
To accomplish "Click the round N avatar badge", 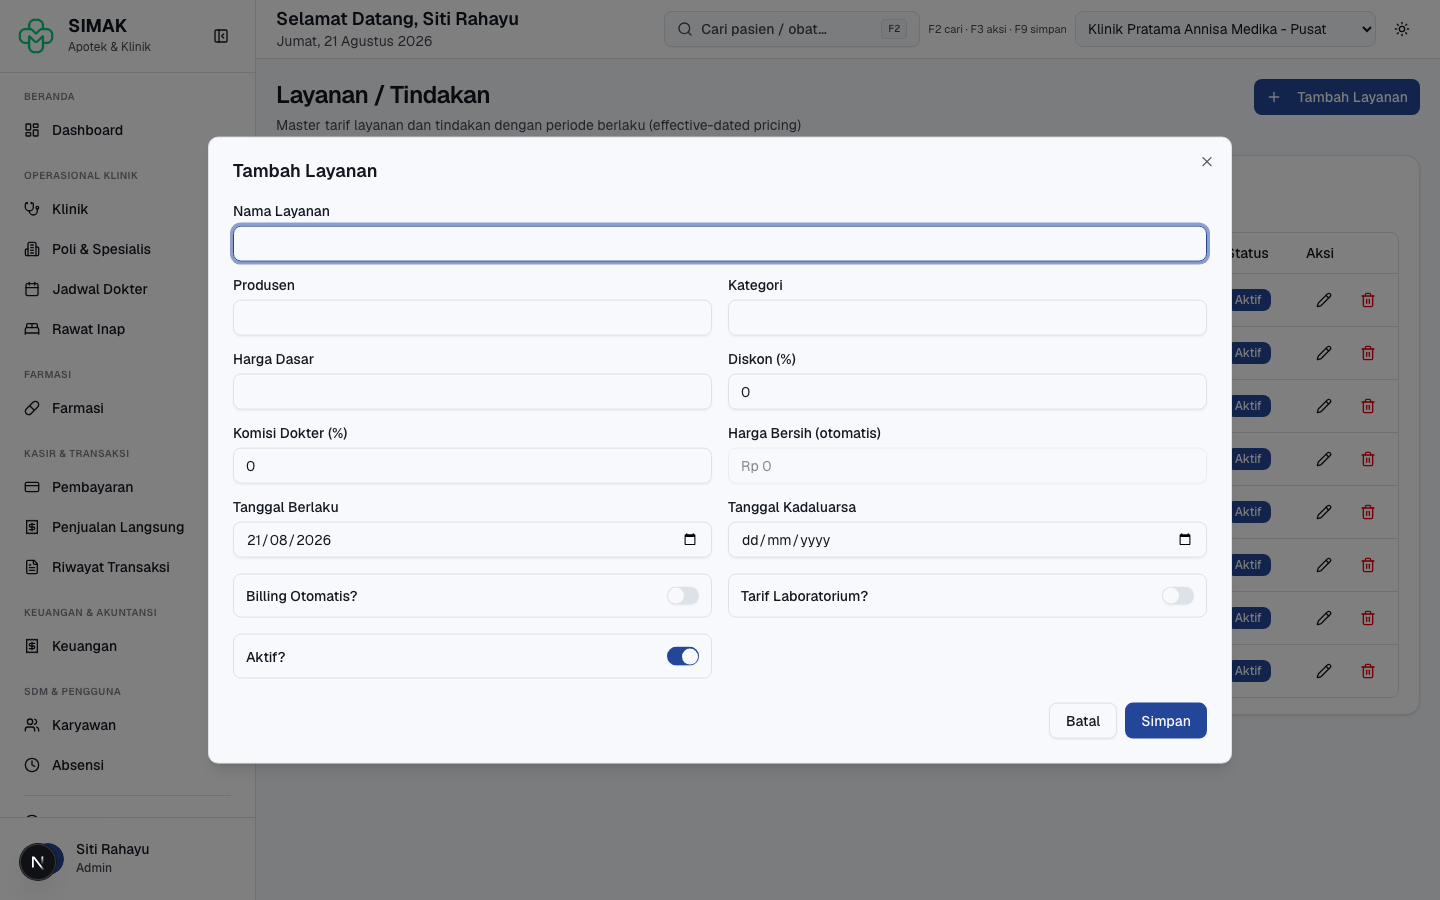I will coord(38,862).
